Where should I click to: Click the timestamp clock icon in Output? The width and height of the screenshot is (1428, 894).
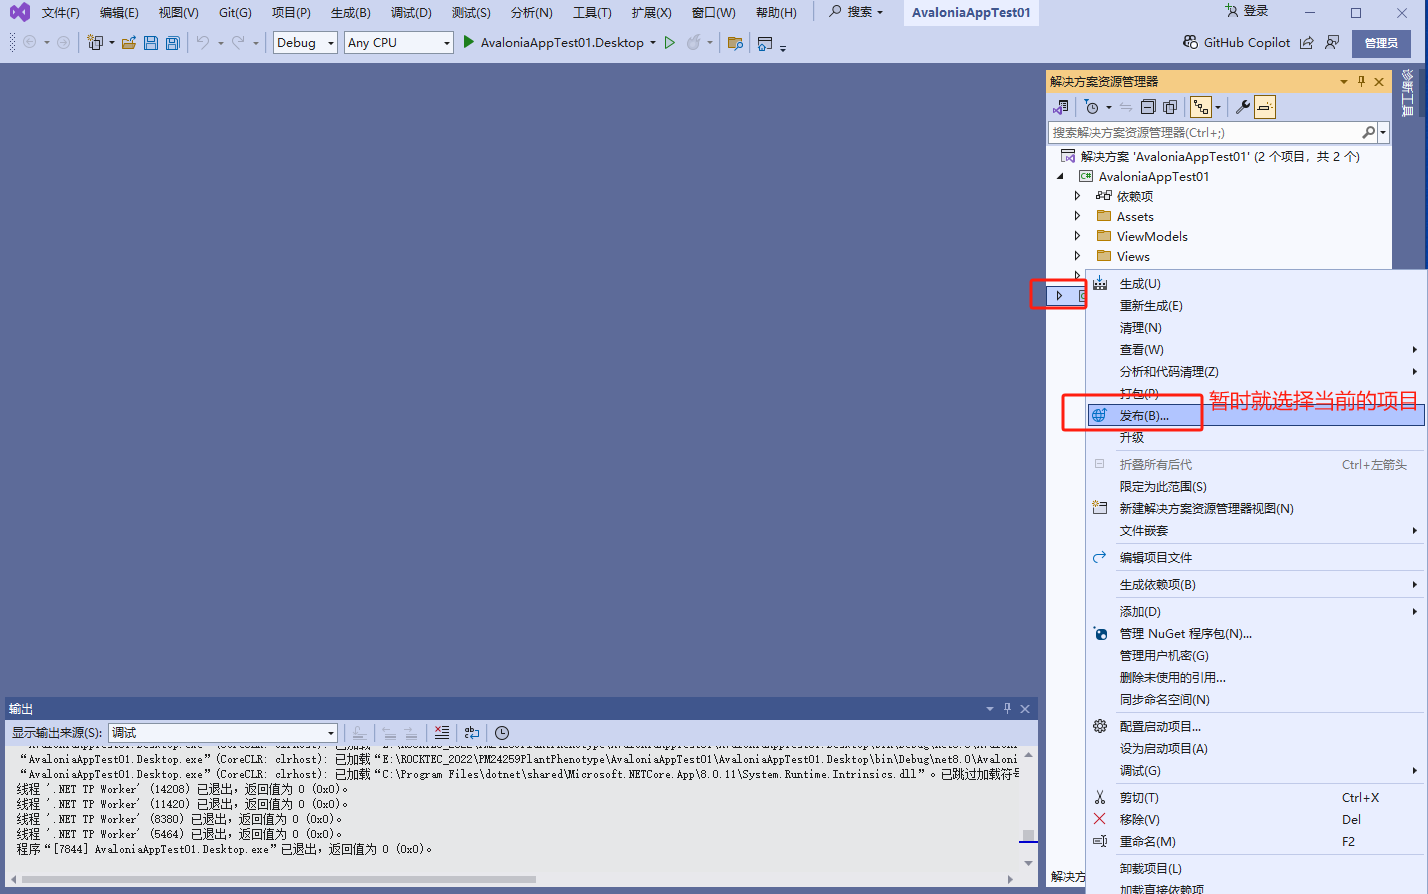click(502, 733)
